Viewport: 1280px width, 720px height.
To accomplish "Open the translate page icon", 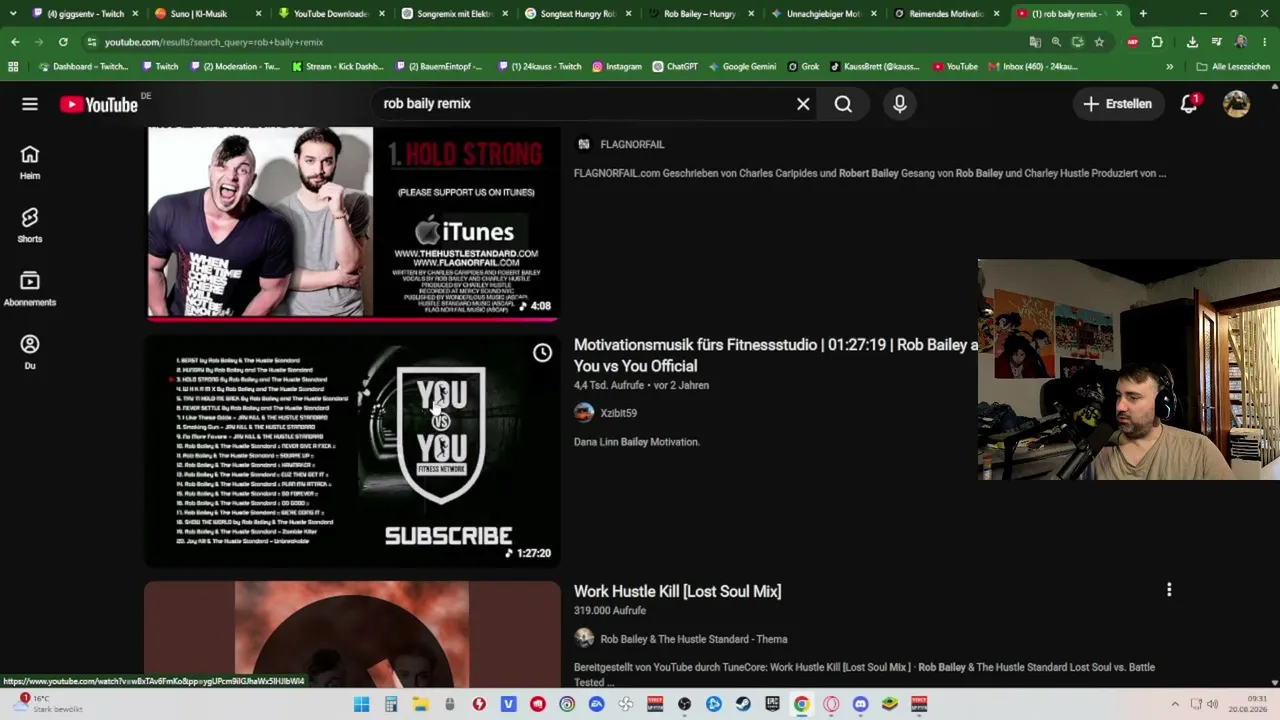I will click(x=1035, y=42).
